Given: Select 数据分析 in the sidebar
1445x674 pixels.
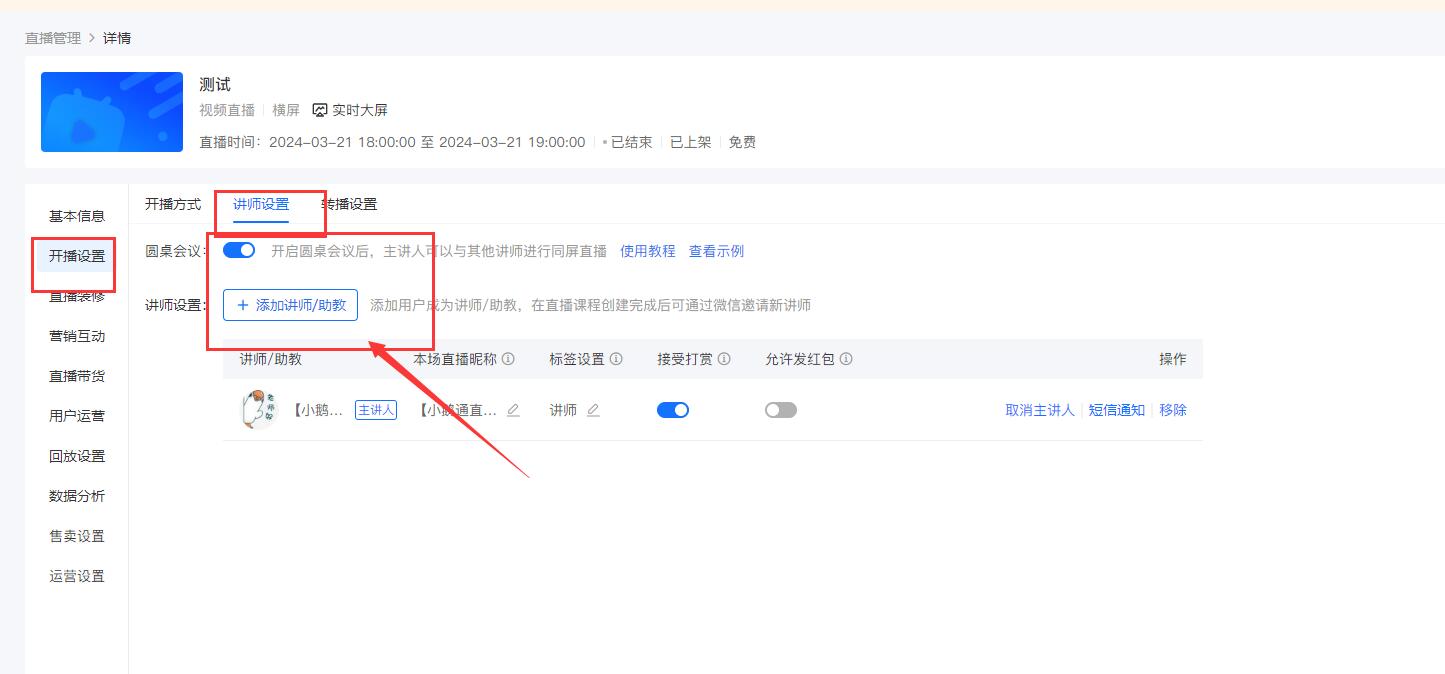Looking at the screenshot, I should 76,495.
